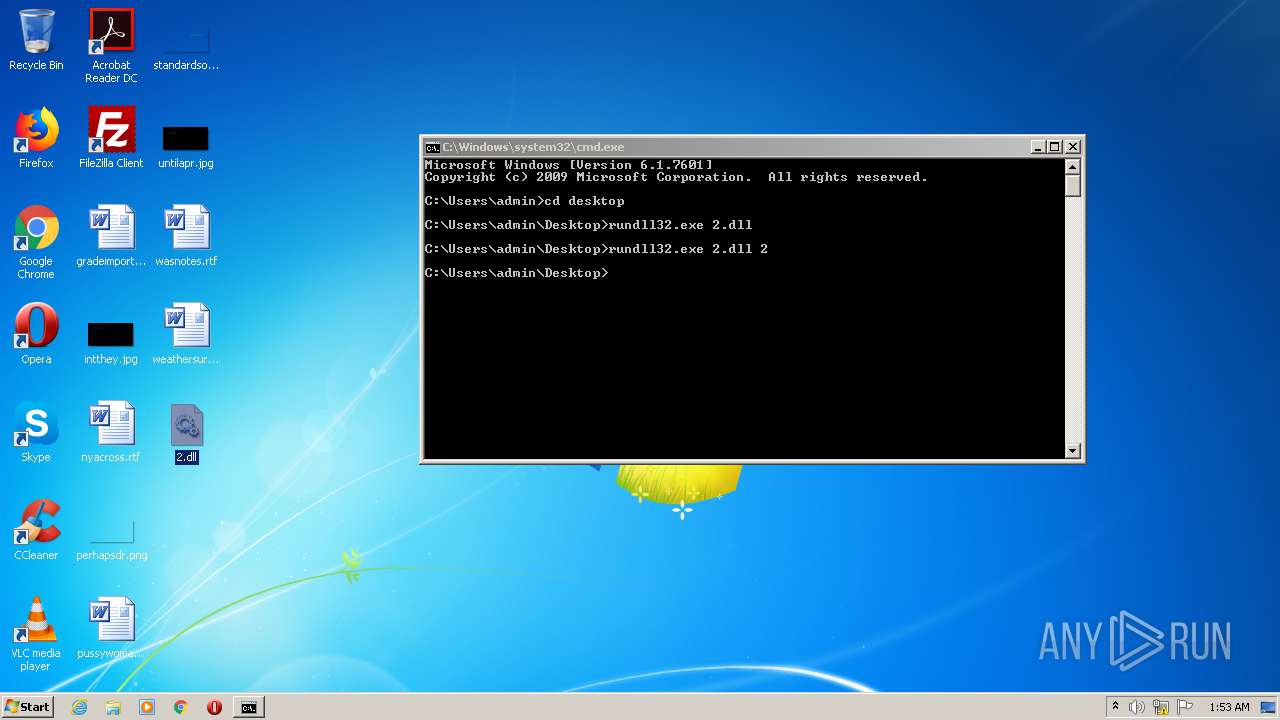Open VLC media player shortcut
This screenshot has height=720, width=1280.
pos(36,634)
